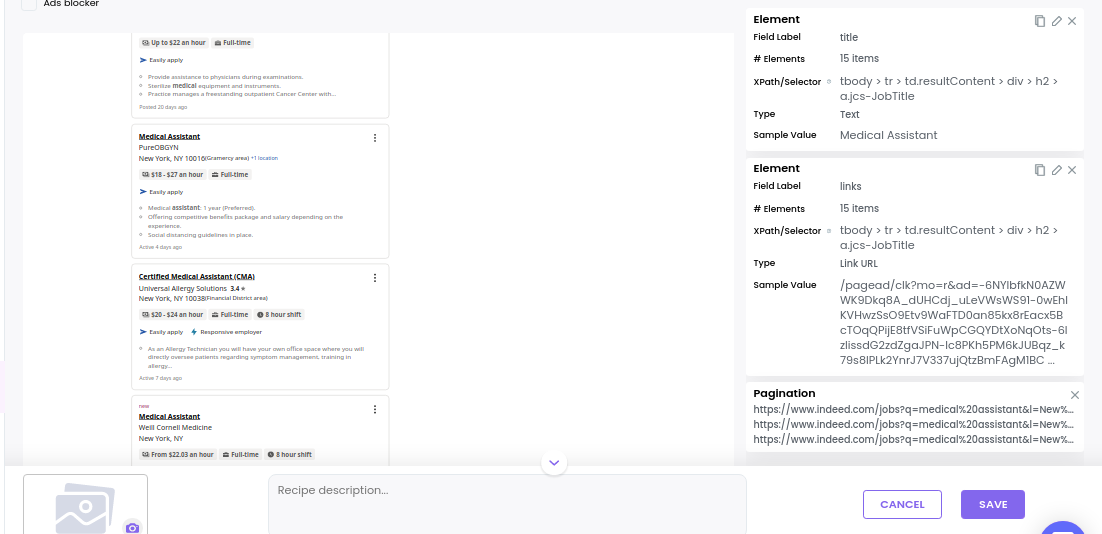Expand the panel with purple down chevron

tap(554, 462)
